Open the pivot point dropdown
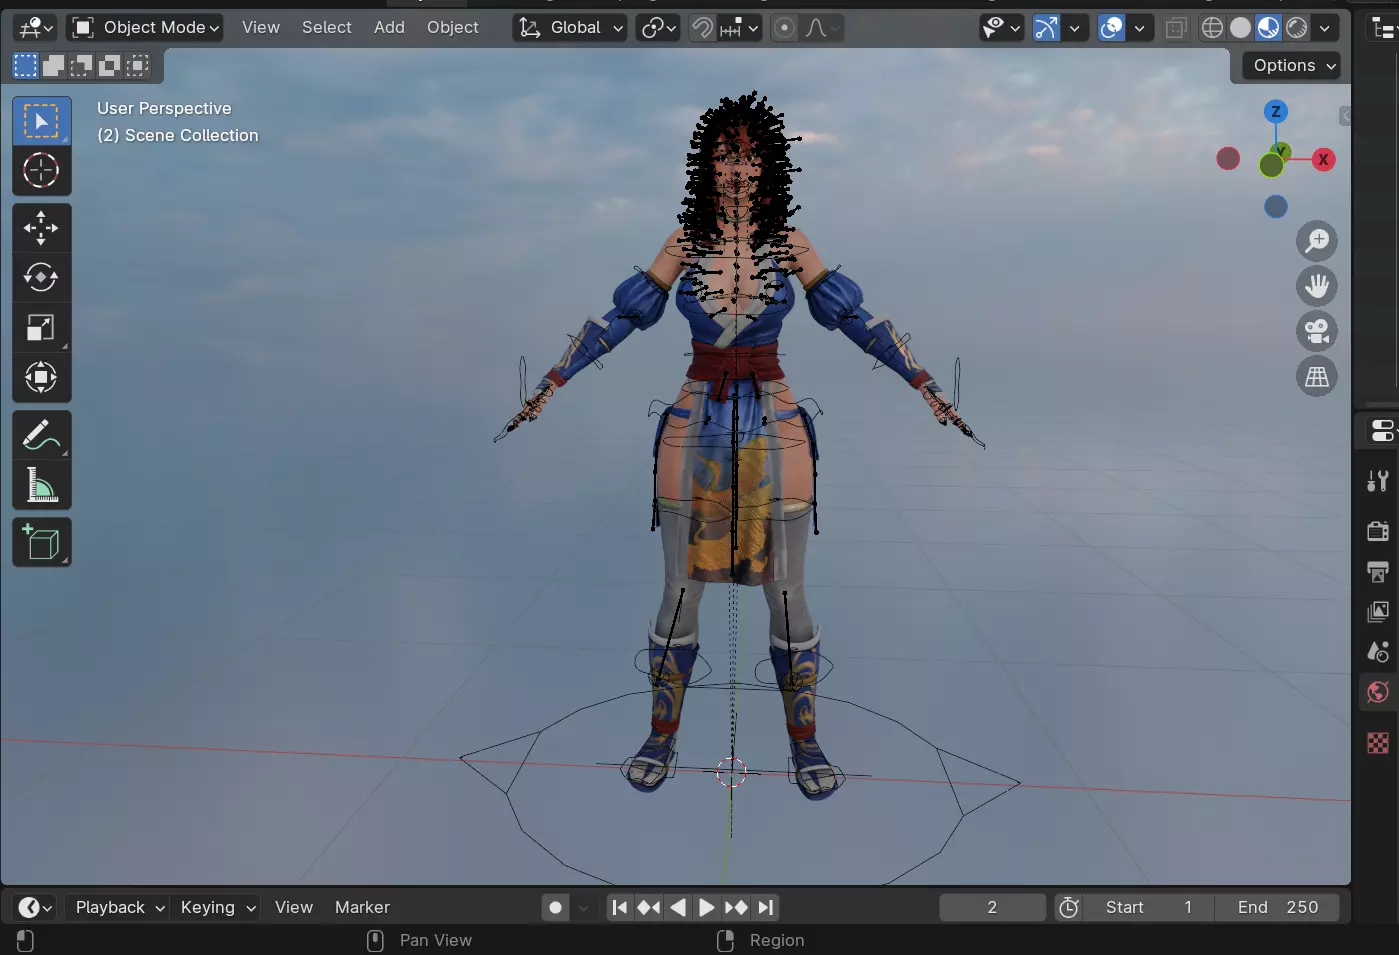 tap(658, 28)
